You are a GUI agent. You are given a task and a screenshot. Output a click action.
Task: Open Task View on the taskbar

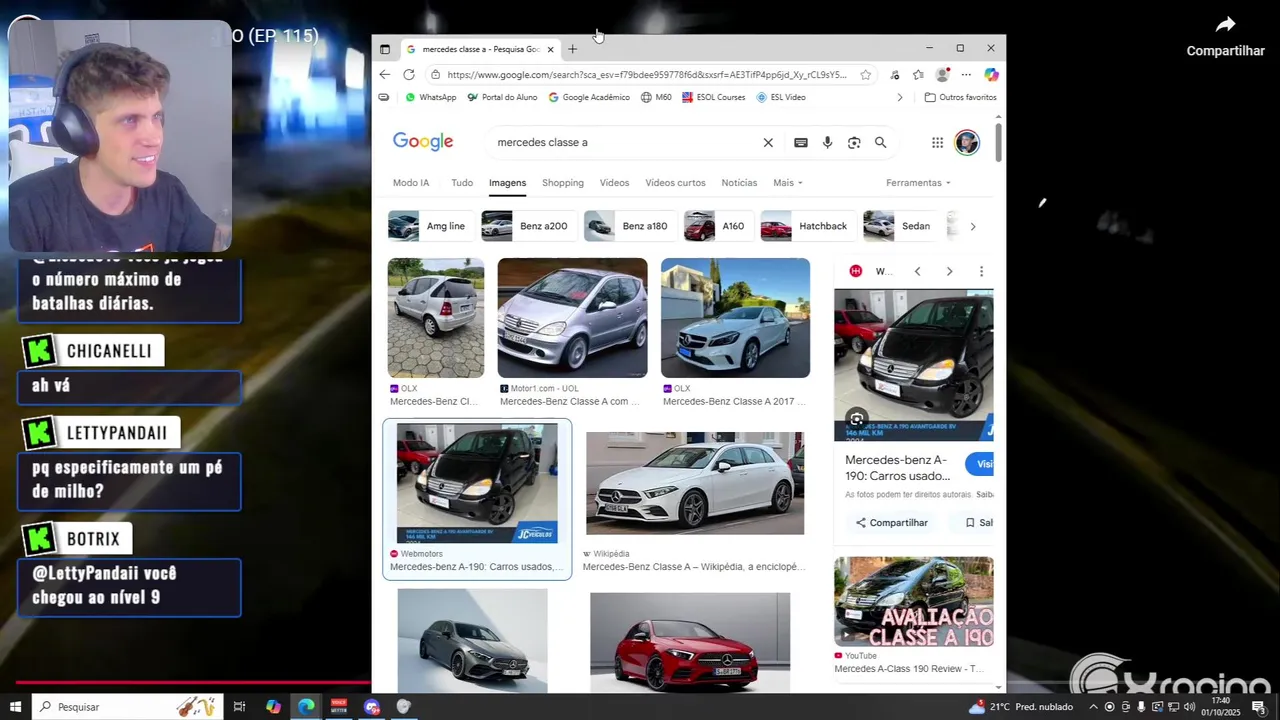[x=239, y=707]
